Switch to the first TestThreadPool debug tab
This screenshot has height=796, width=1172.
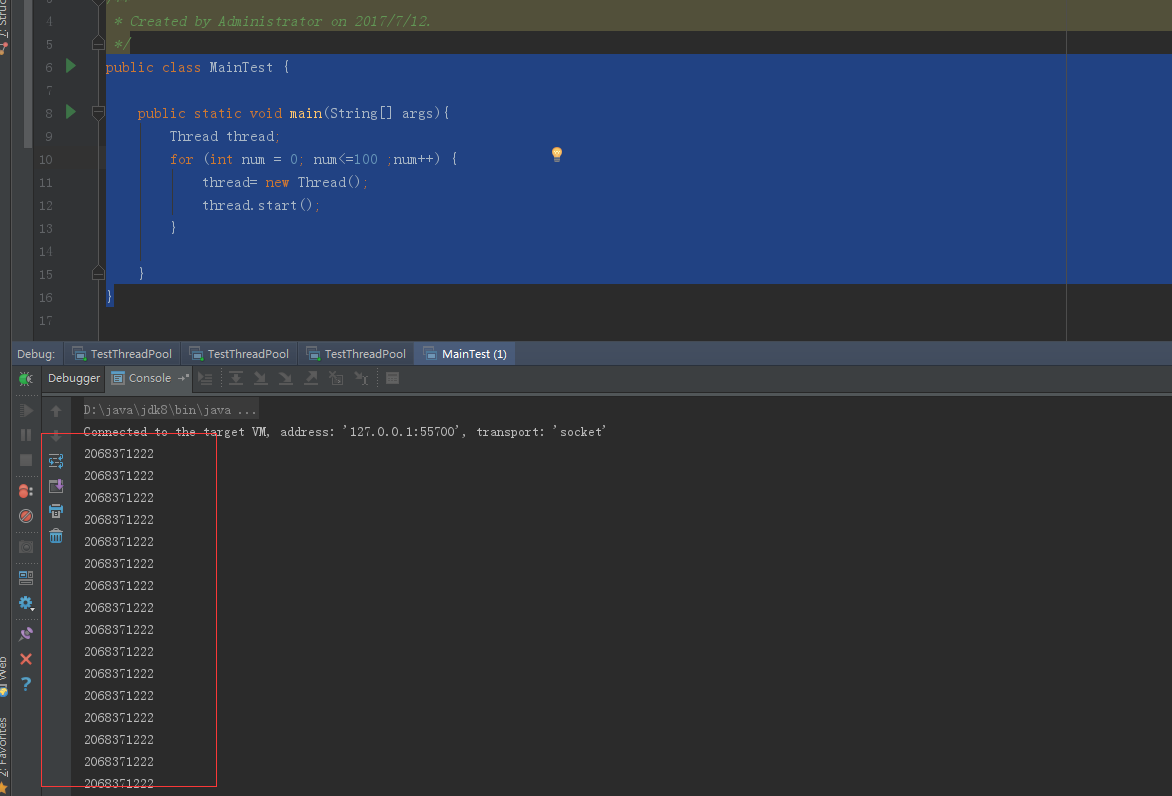(123, 354)
